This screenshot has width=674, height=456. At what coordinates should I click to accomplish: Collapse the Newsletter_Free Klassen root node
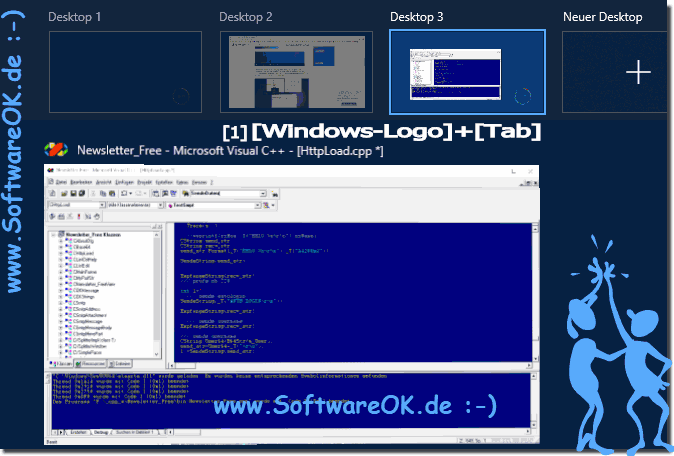[53, 235]
